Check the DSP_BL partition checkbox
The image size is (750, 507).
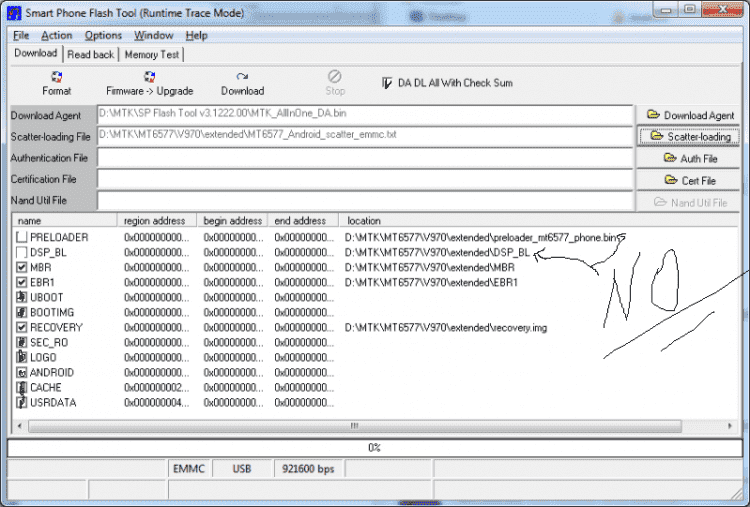(22, 253)
